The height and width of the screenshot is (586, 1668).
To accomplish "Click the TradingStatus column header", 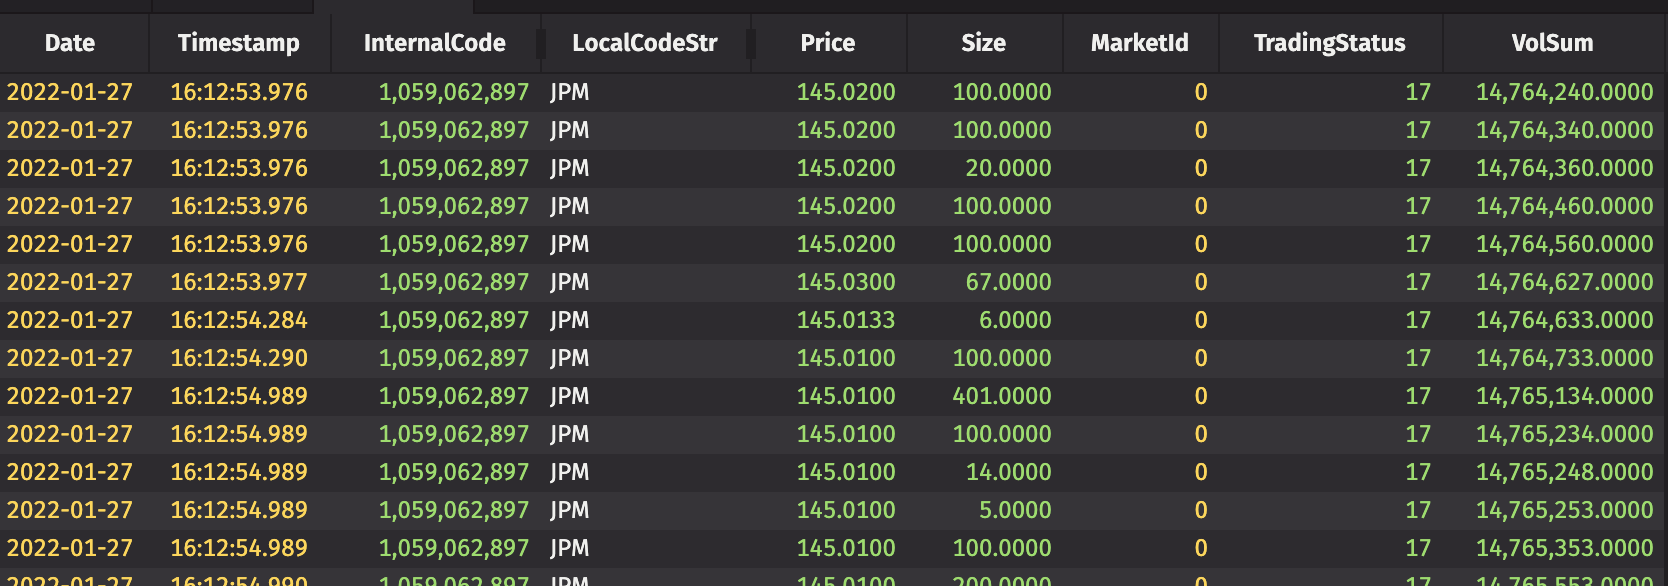I will pos(1329,43).
